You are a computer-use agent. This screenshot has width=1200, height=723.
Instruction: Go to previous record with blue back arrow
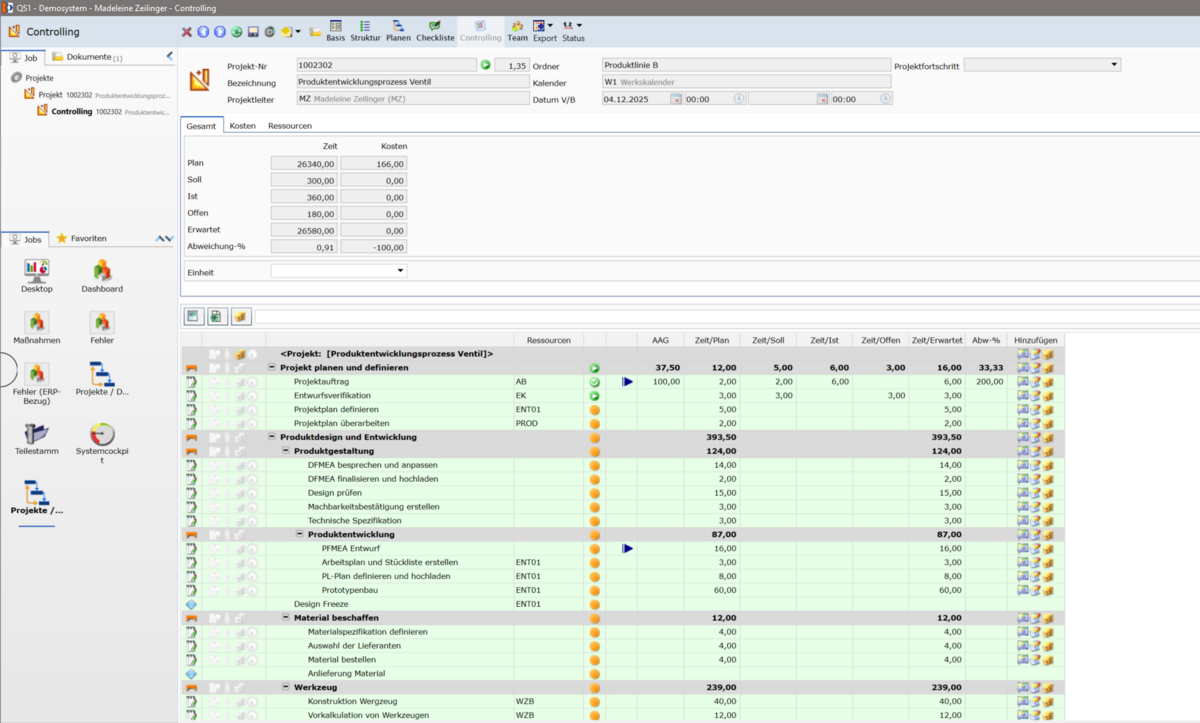[x=203, y=32]
